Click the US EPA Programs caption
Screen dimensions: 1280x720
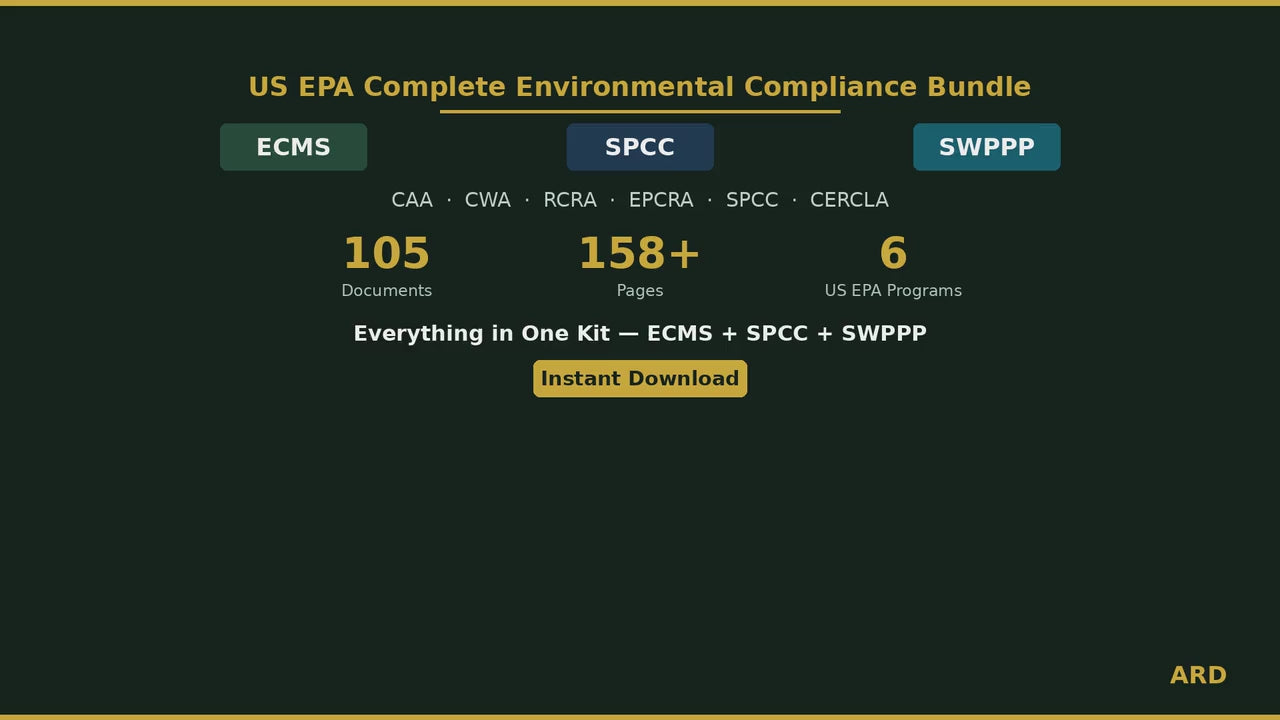click(x=893, y=291)
